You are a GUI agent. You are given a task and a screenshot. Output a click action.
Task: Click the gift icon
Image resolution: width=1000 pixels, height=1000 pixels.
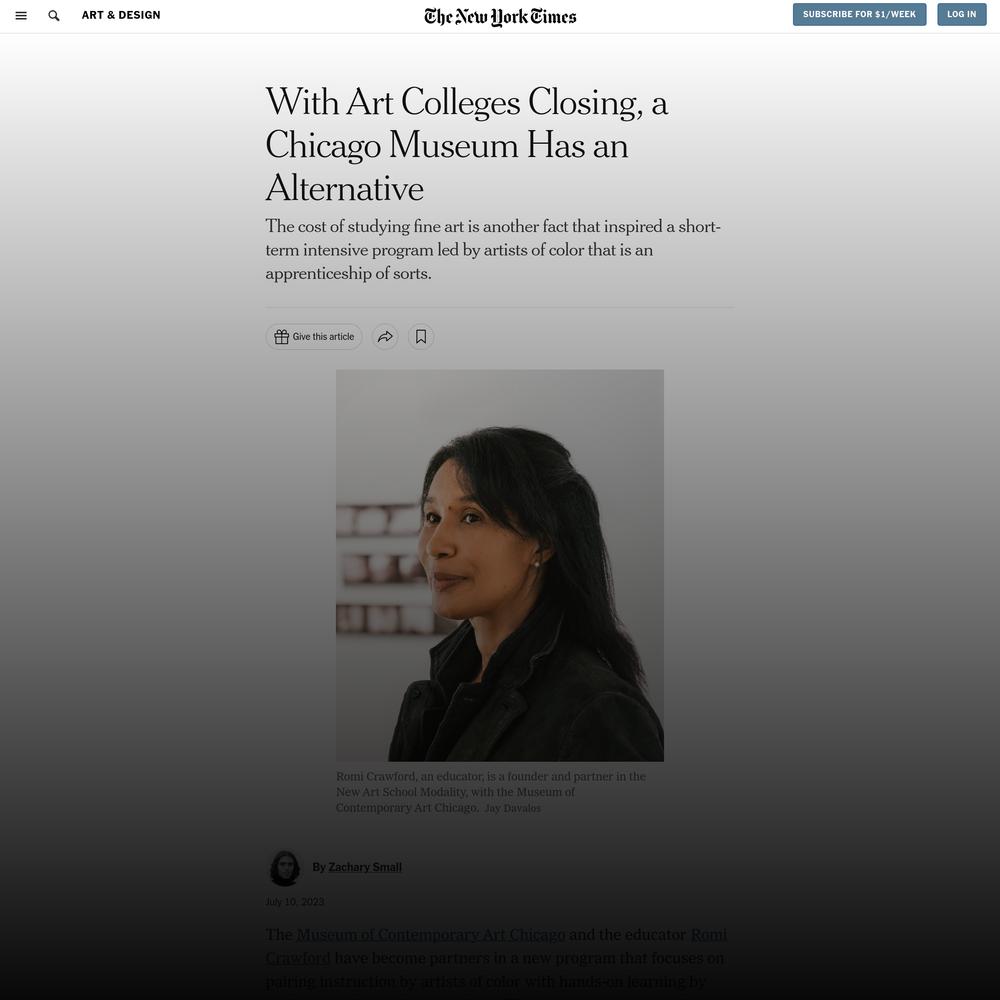281,337
